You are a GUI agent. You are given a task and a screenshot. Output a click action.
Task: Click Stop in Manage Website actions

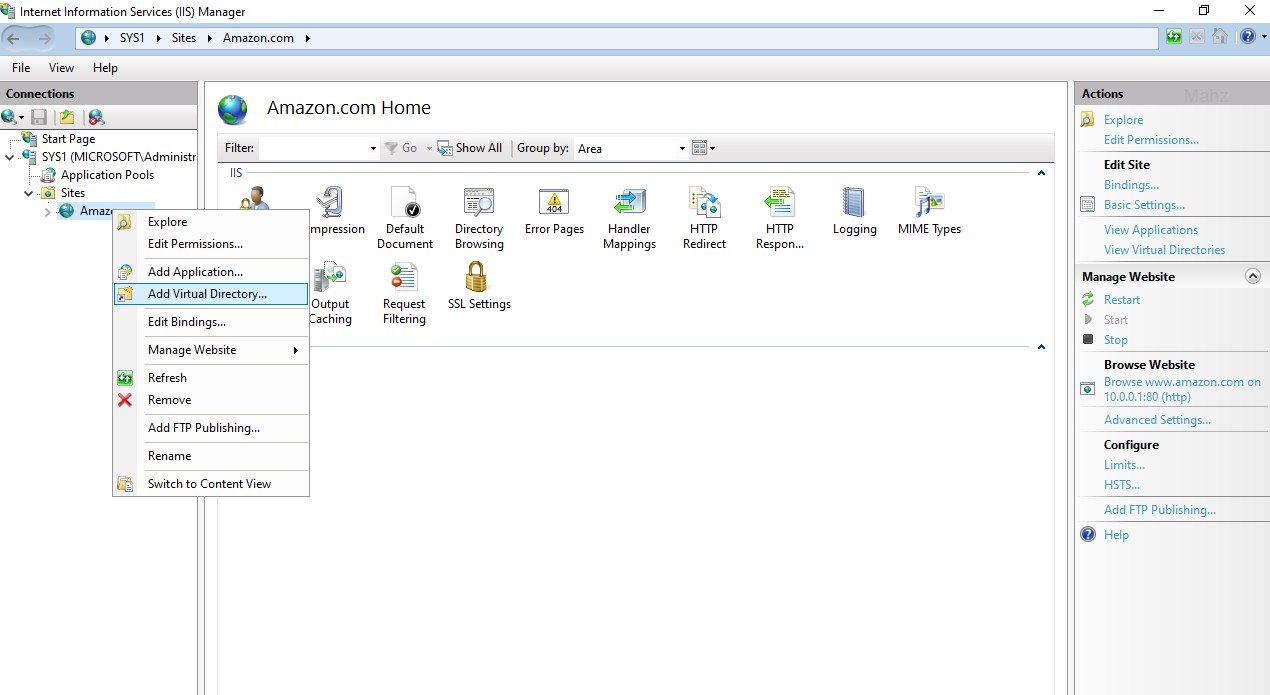1116,340
